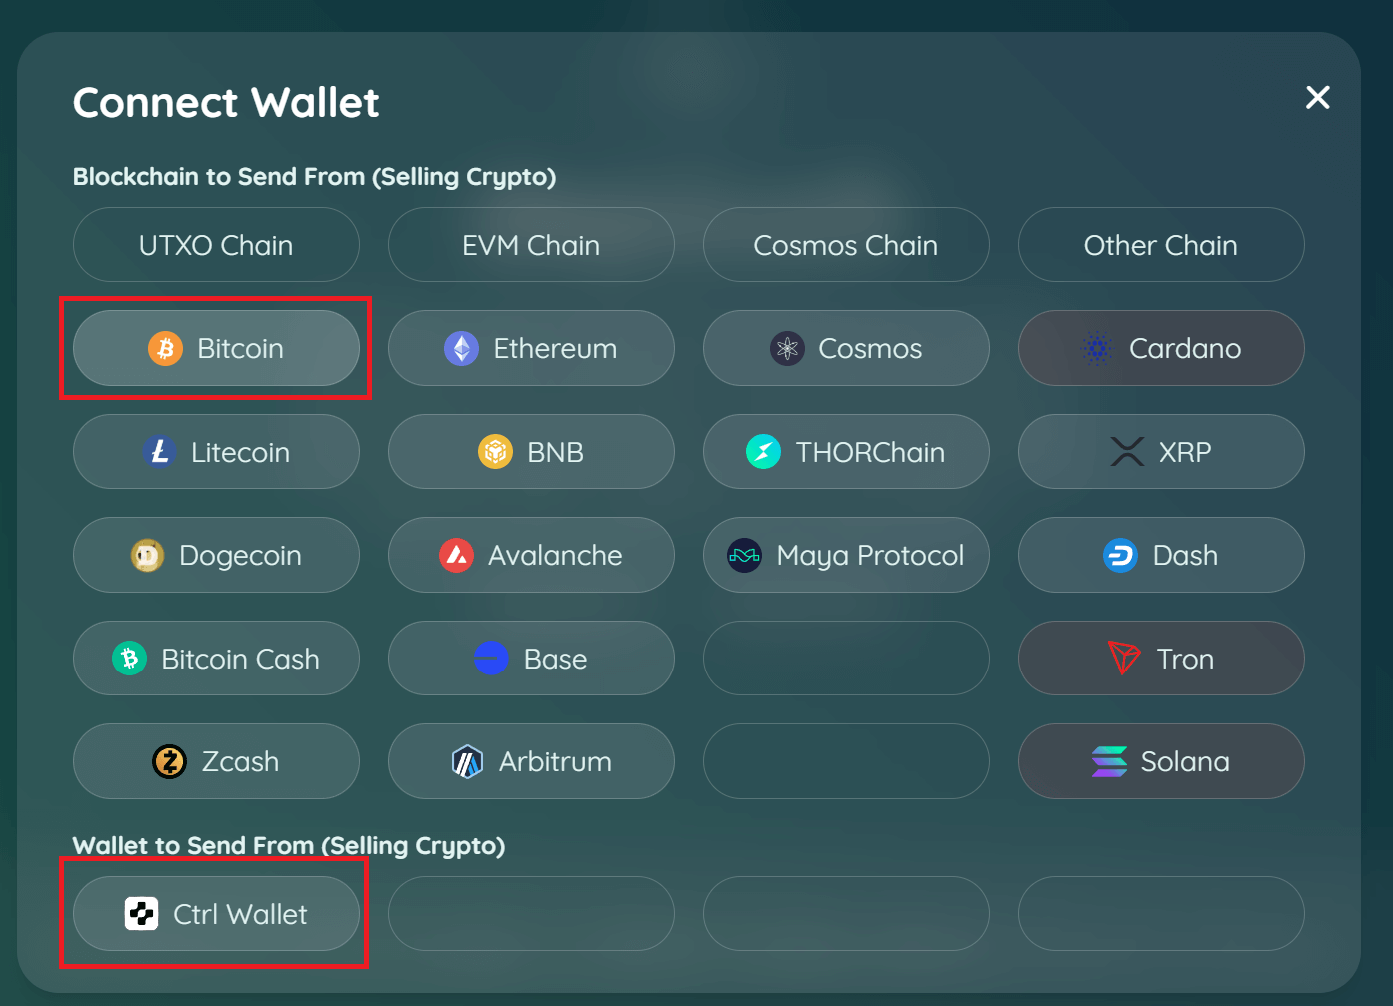
Task: Choose the Avalanche chain button
Action: pyautogui.click(x=531, y=555)
